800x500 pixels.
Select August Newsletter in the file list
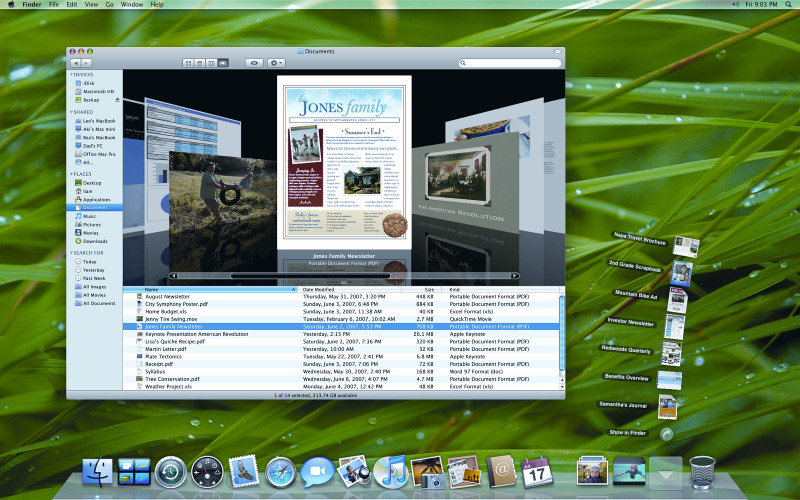point(341,296)
